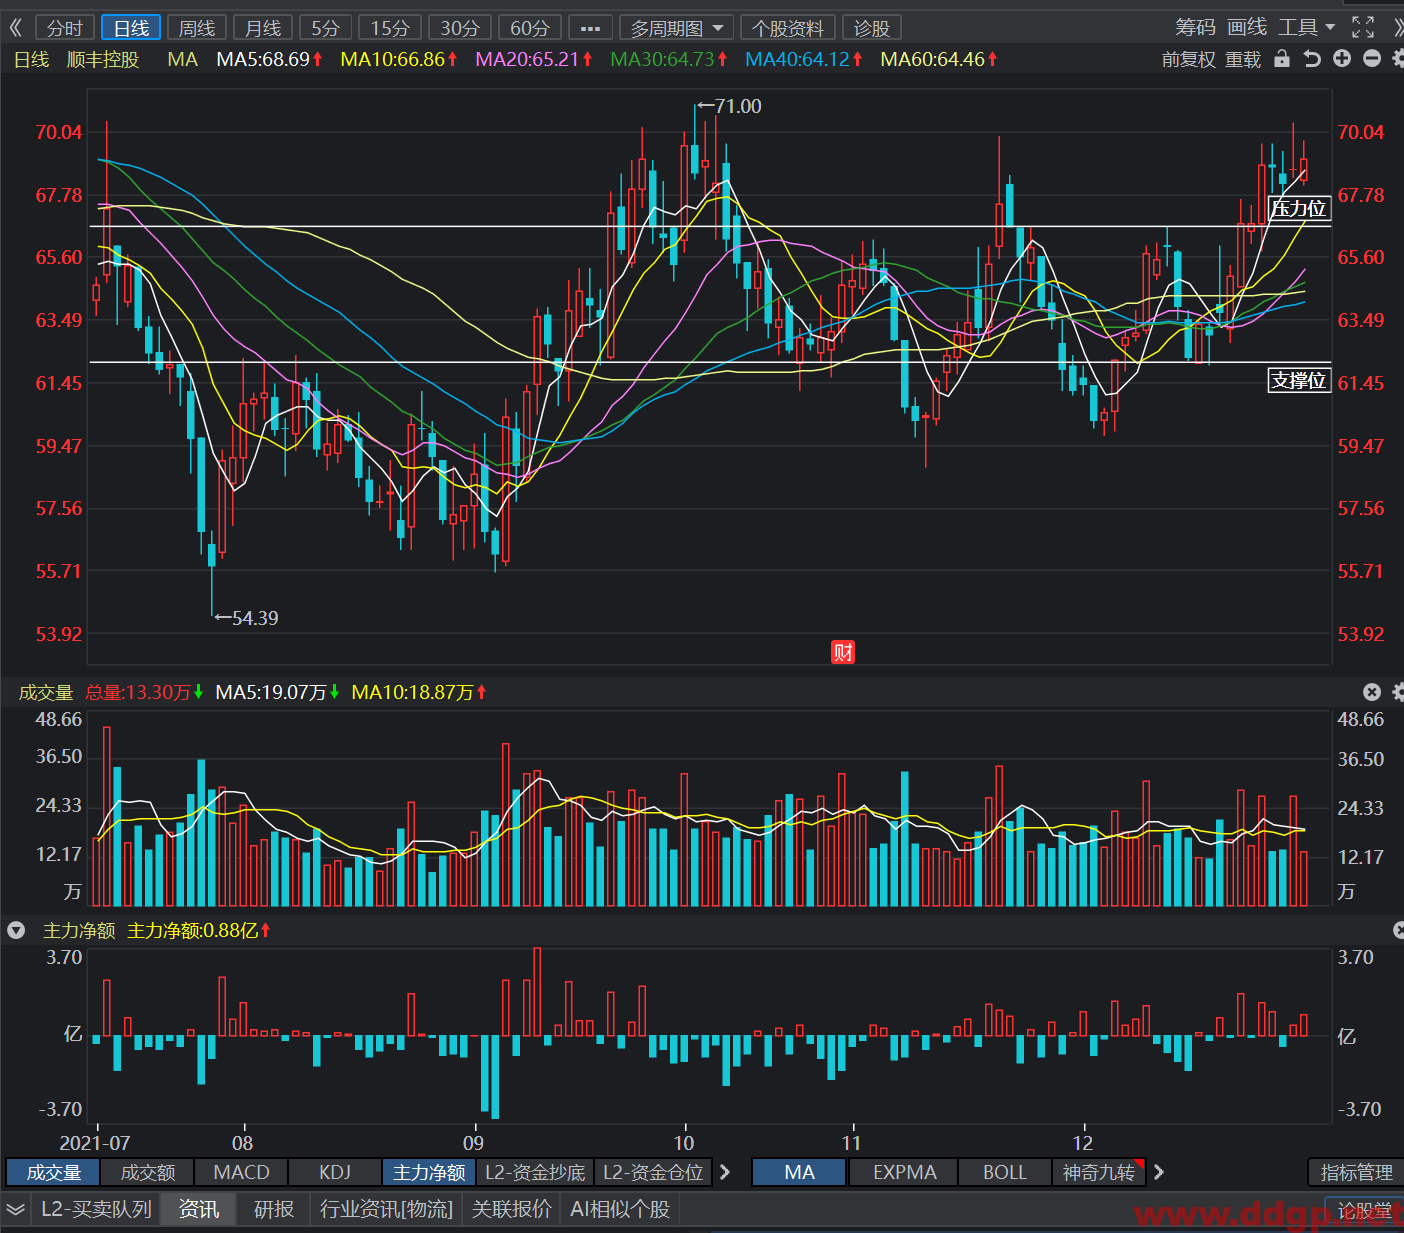Select the BOLL overlay tab

1004,1172
